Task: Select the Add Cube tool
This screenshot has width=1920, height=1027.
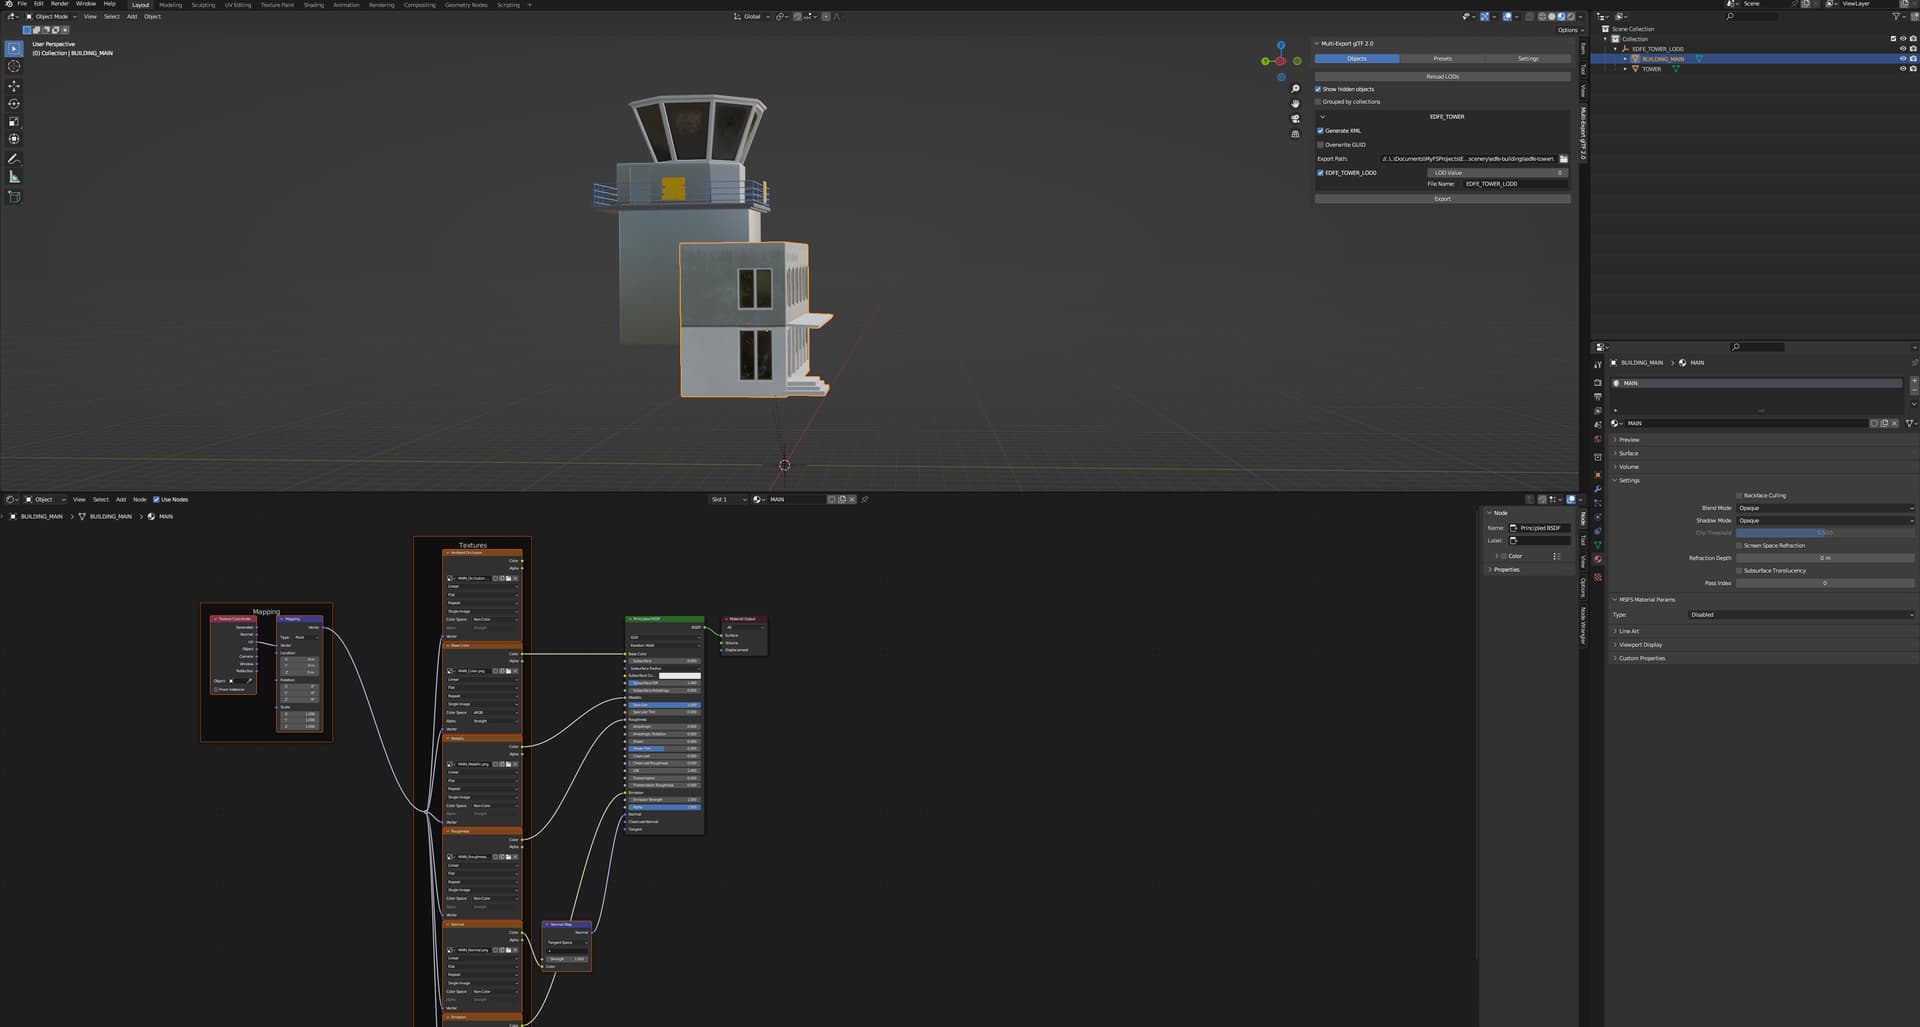Action: point(14,197)
